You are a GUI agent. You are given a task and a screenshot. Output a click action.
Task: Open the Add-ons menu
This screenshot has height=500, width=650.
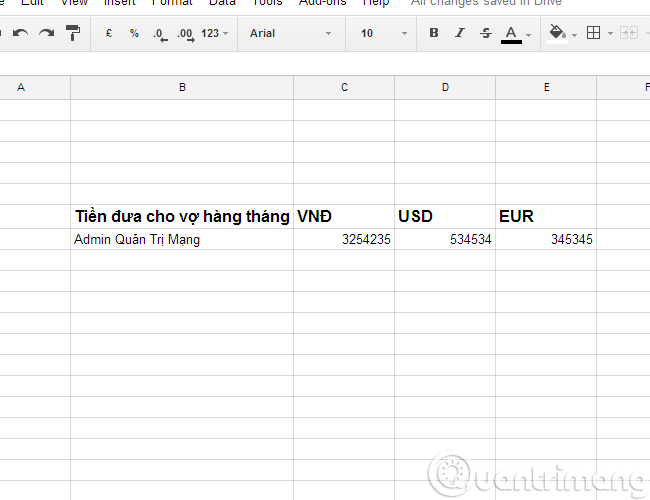(x=323, y=2)
